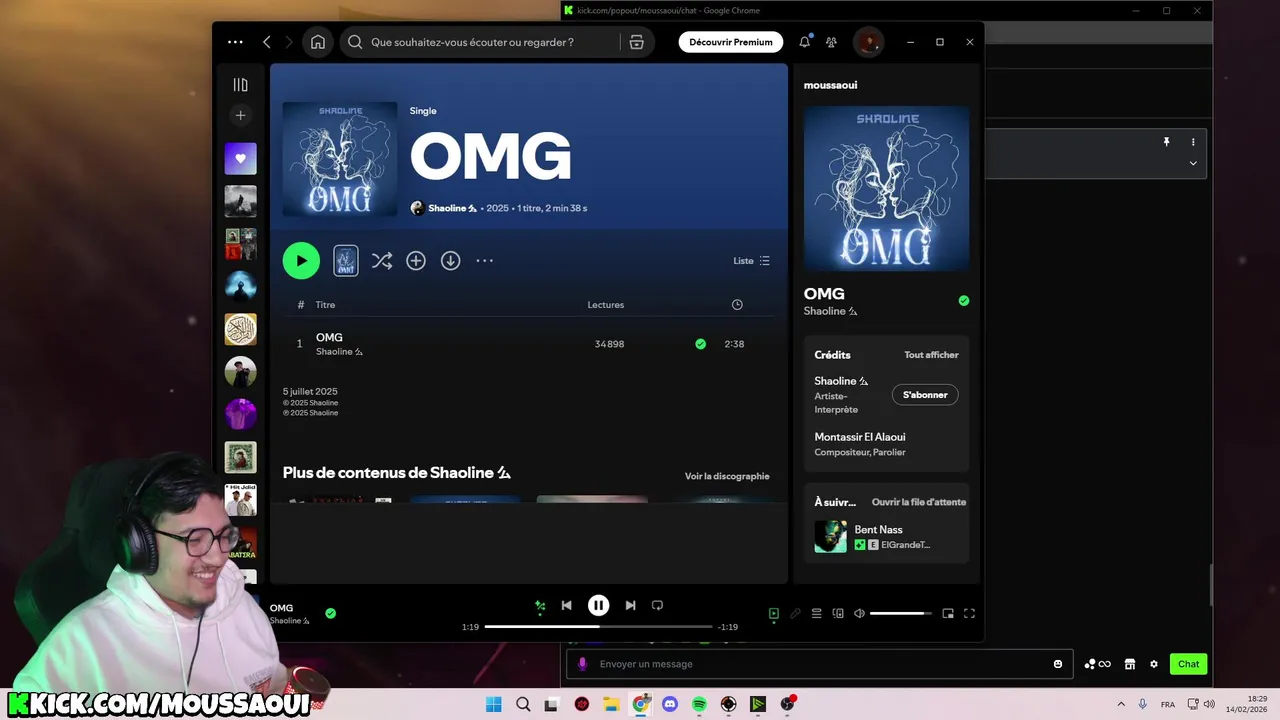This screenshot has width=1280, height=720.
Task: Open Connect to a device
Action: (838, 614)
